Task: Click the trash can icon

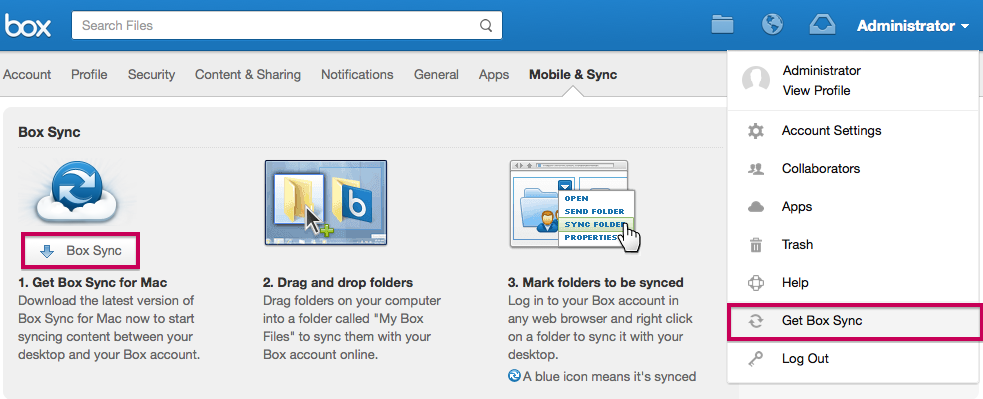Action: coord(756,245)
